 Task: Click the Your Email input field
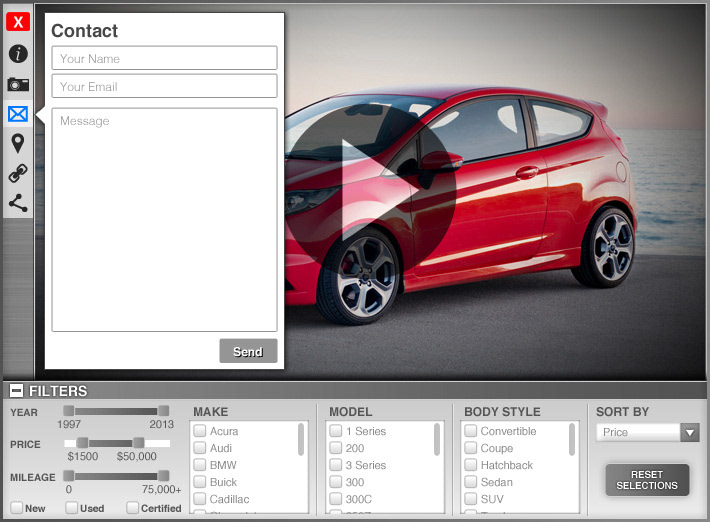(164, 86)
